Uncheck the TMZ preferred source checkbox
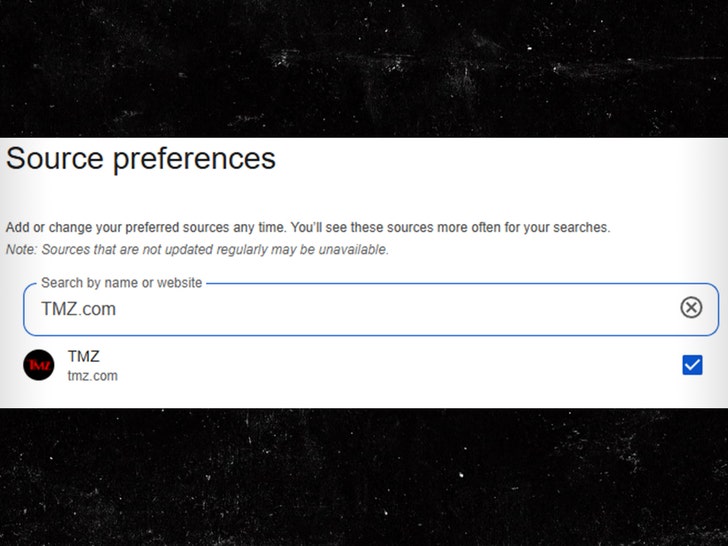Viewport: 728px width, 546px height. point(692,365)
